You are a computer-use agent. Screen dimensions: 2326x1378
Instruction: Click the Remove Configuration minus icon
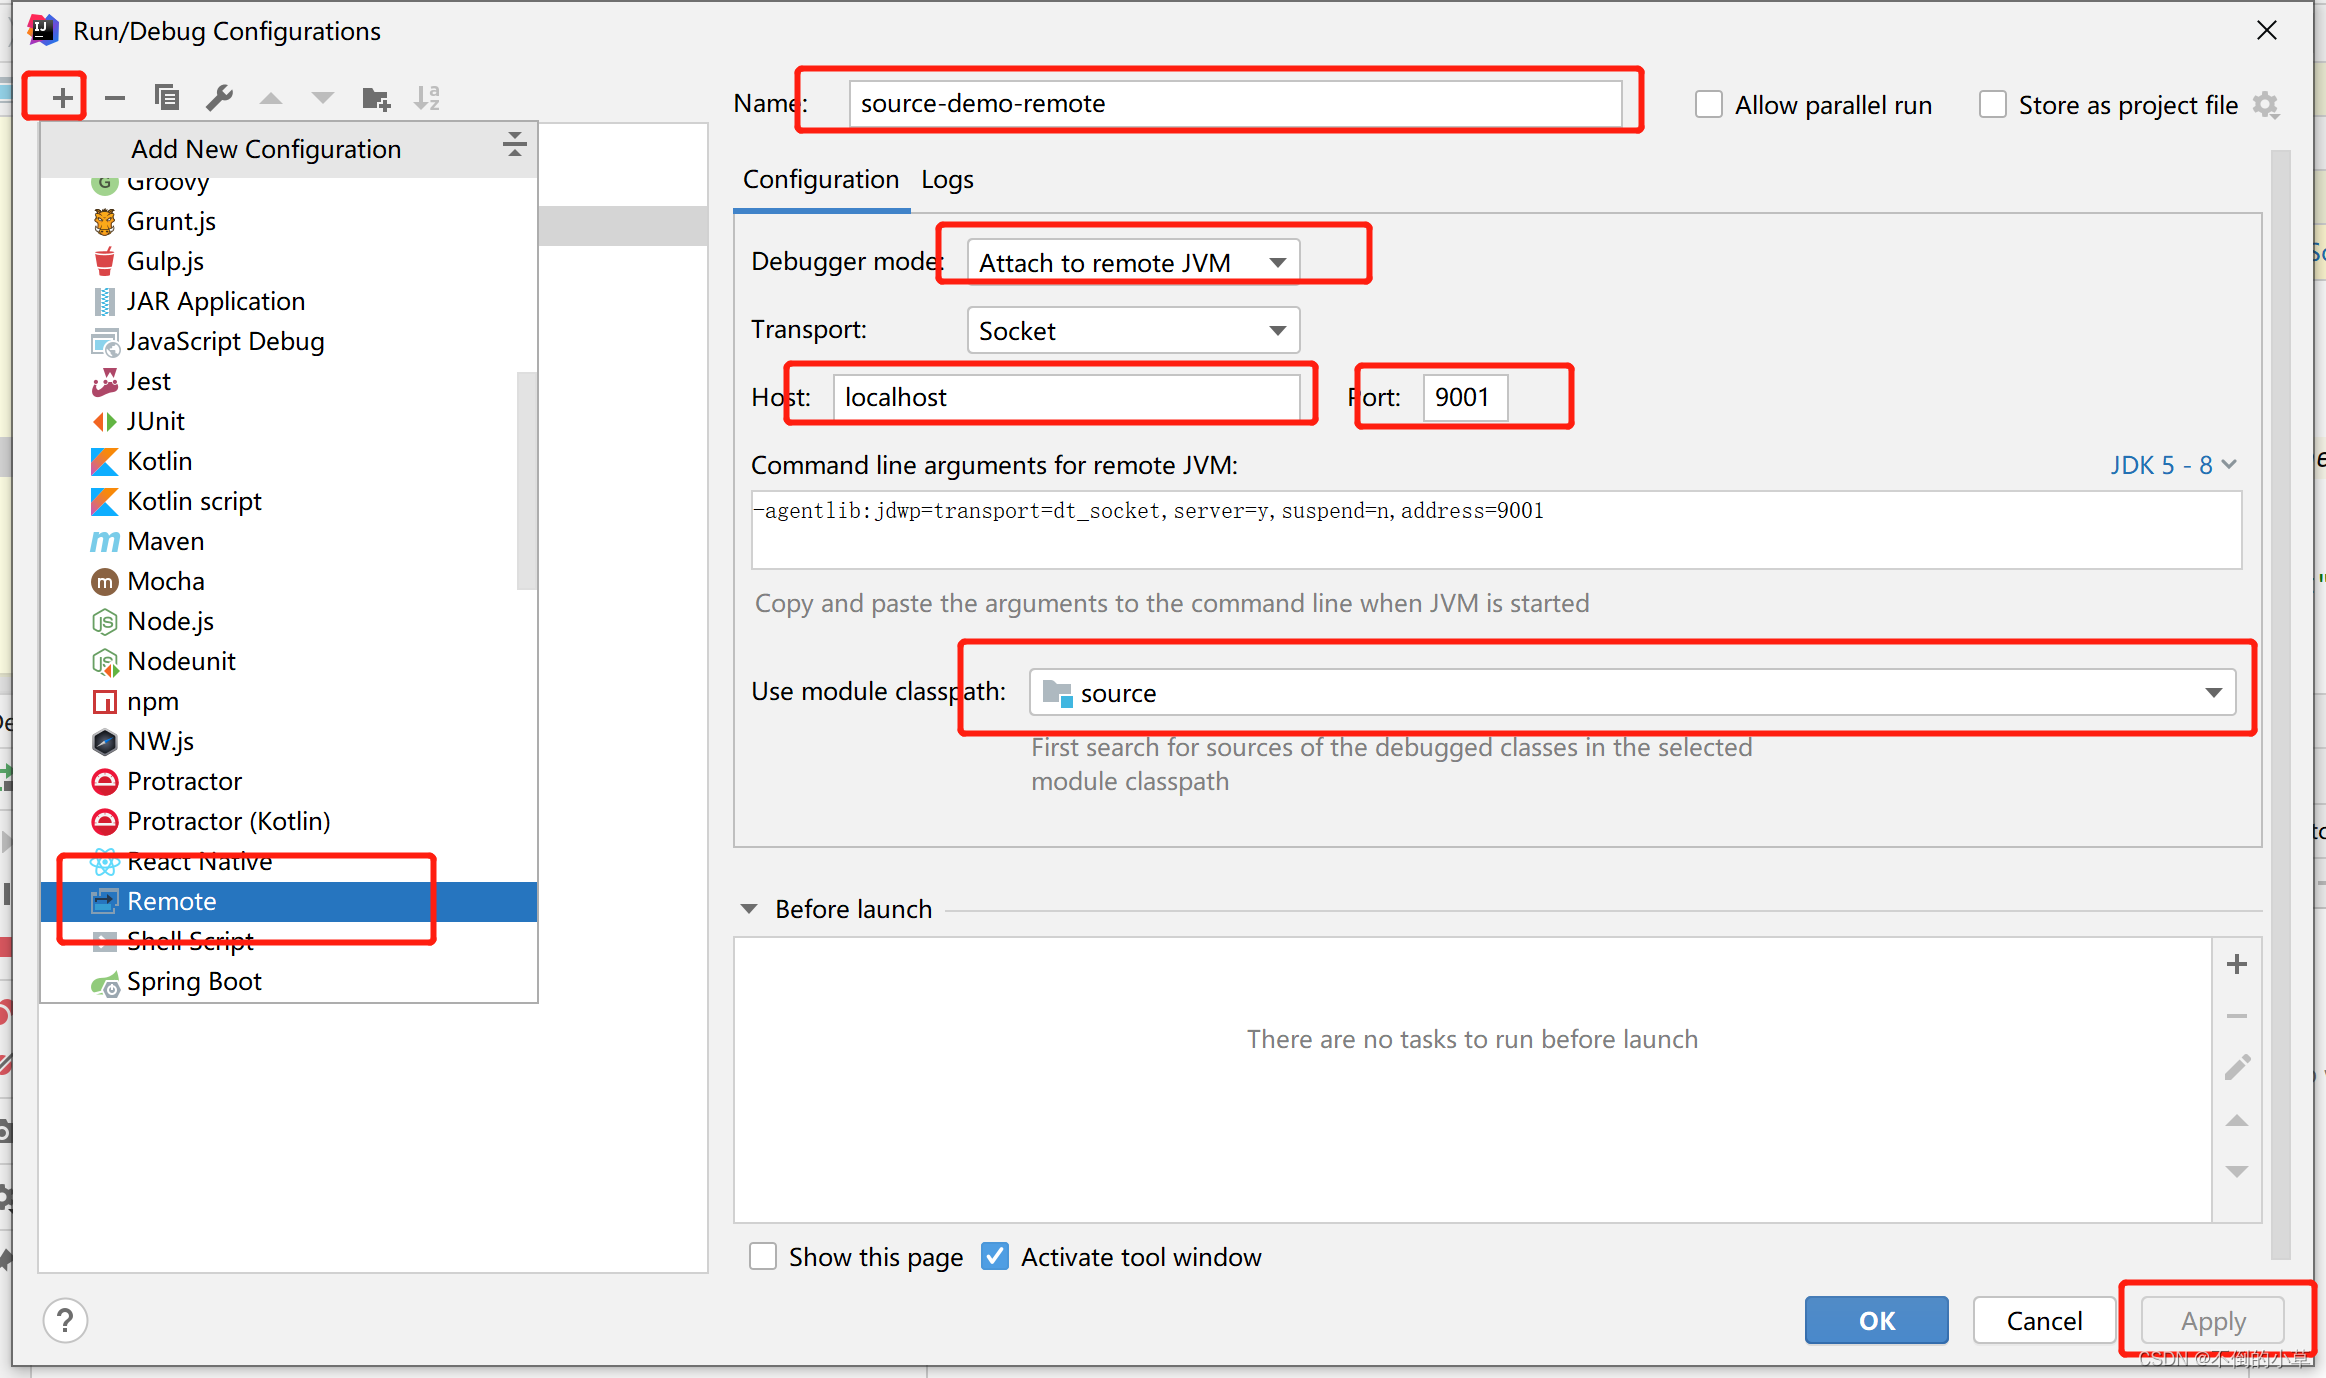tap(115, 98)
